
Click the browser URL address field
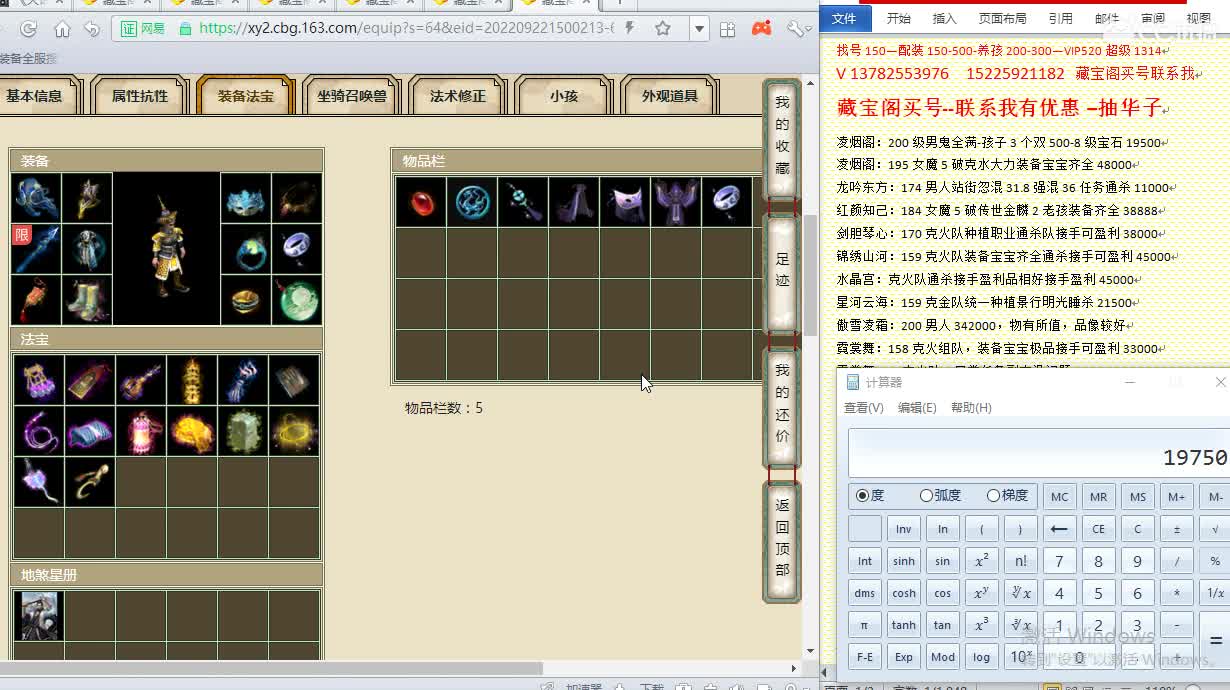coord(408,29)
